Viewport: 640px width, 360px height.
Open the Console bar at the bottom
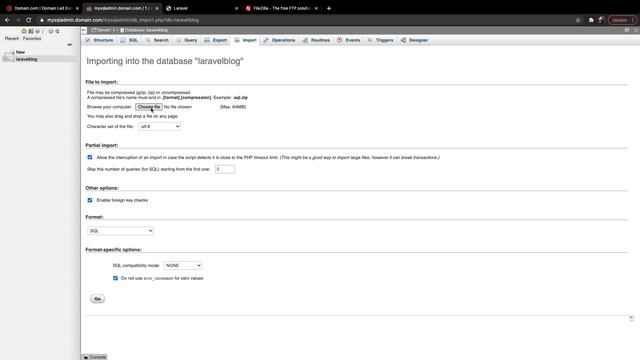95,357
